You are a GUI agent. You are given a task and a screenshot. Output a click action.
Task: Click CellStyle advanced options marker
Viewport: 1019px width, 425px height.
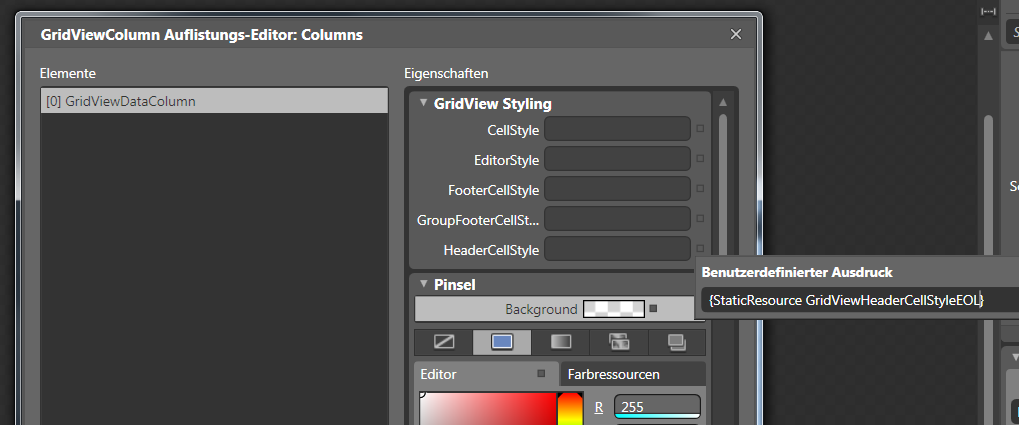[x=700, y=129]
